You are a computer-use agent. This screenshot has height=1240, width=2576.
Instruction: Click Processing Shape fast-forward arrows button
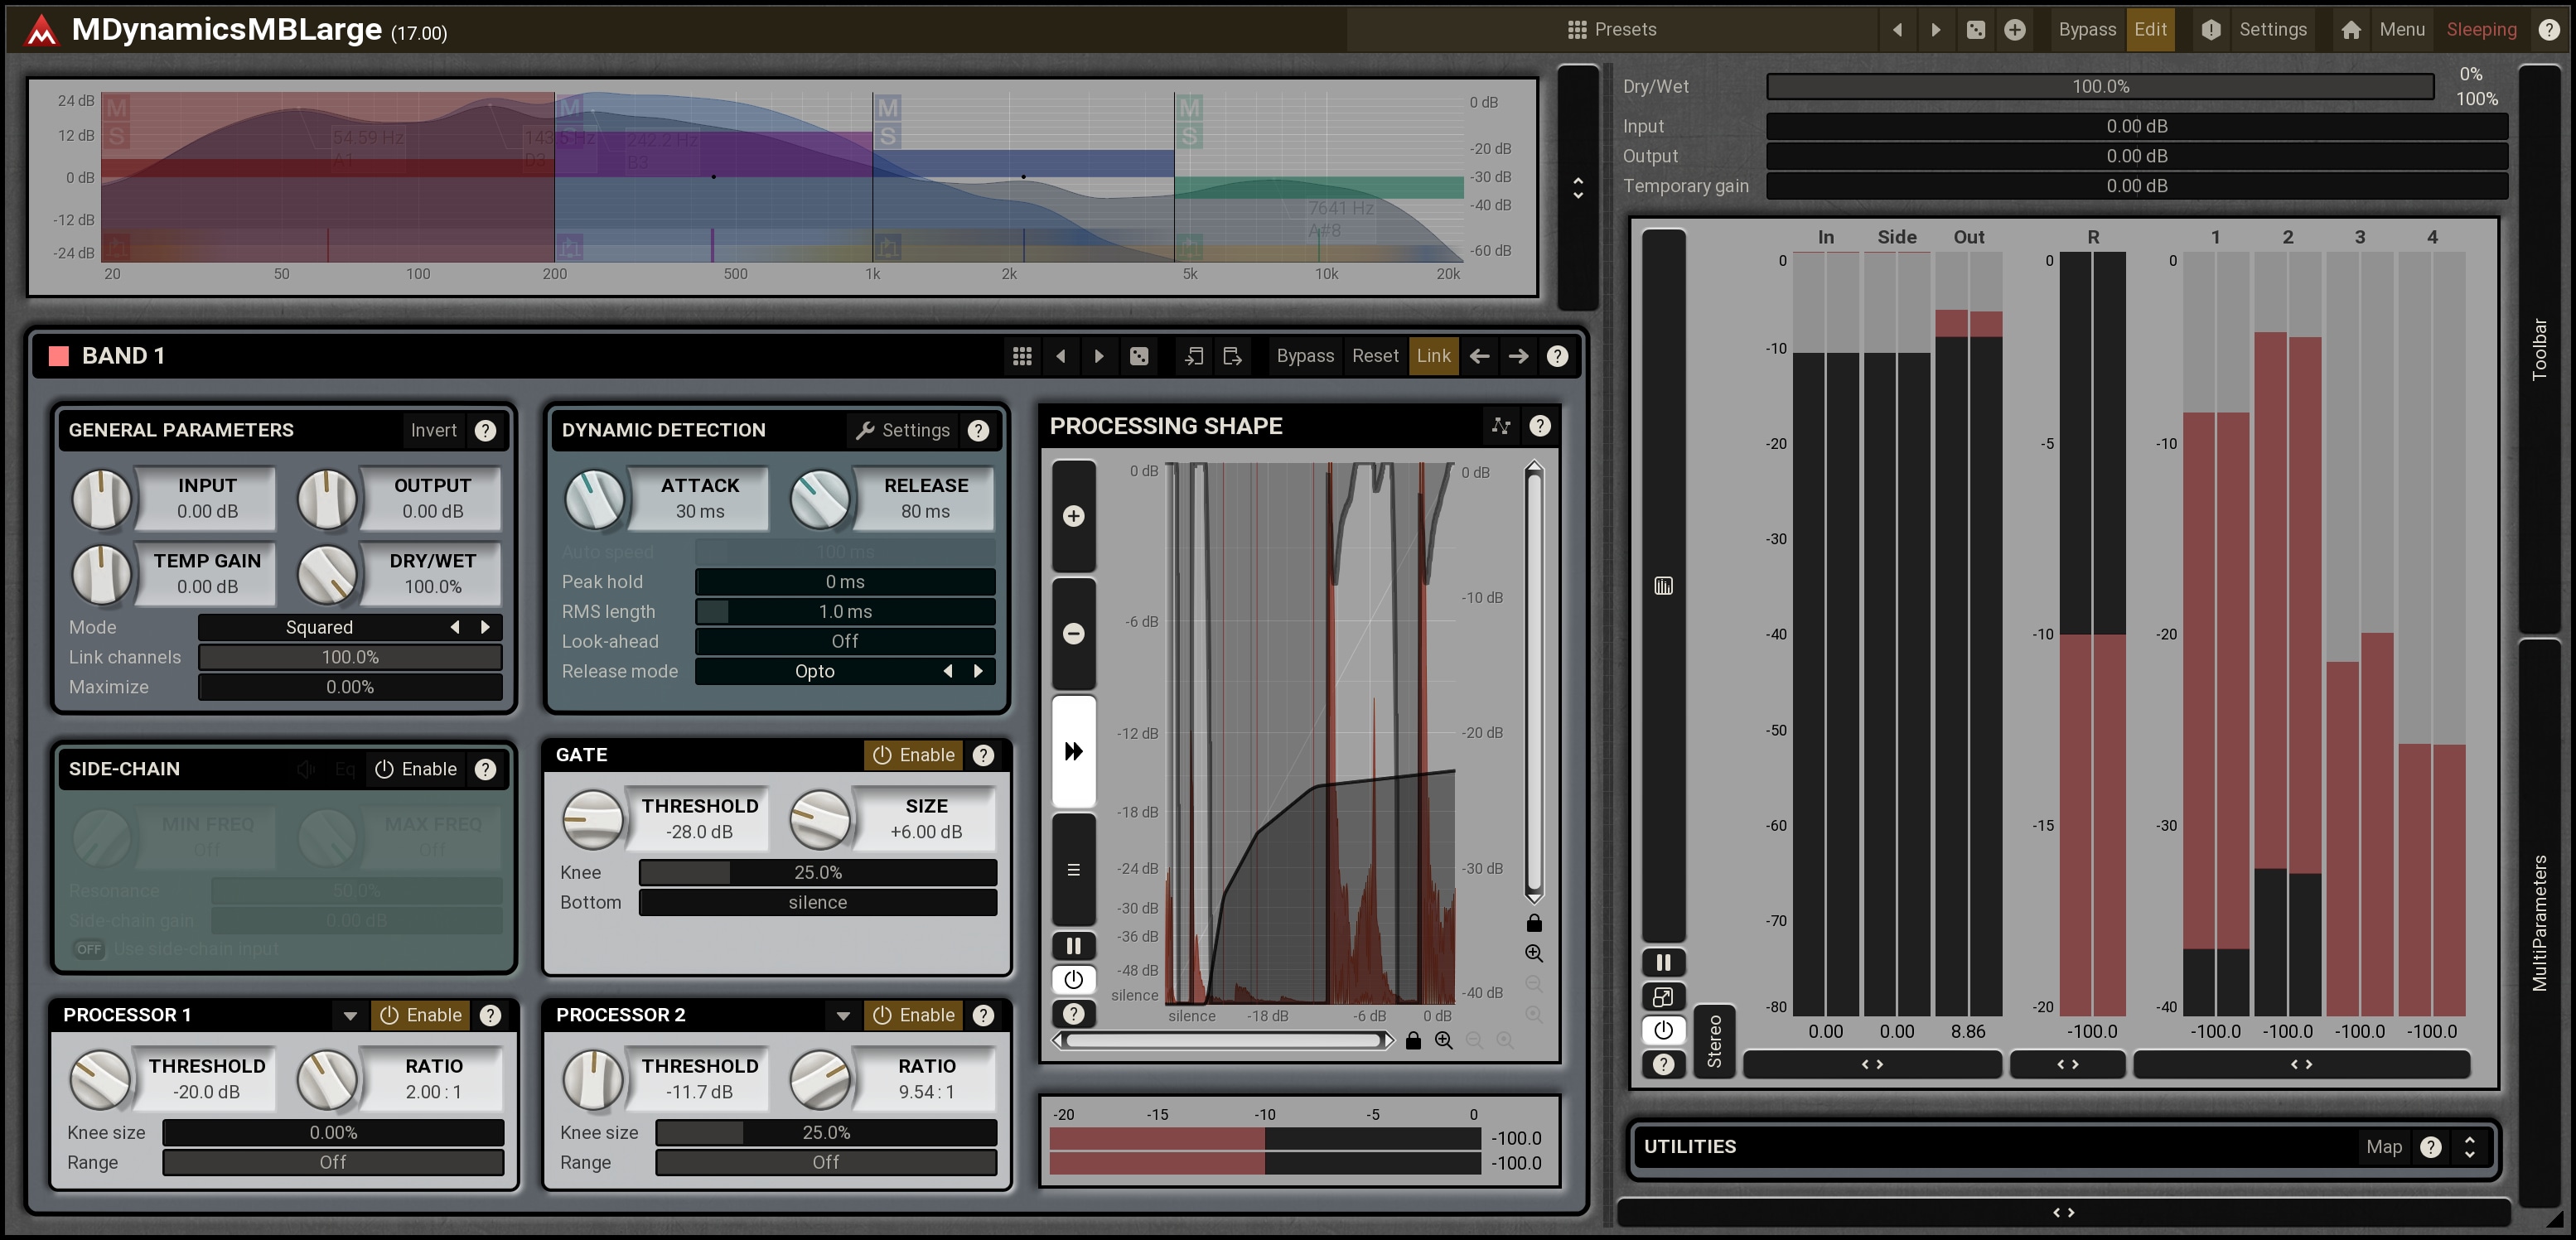[1073, 751]
